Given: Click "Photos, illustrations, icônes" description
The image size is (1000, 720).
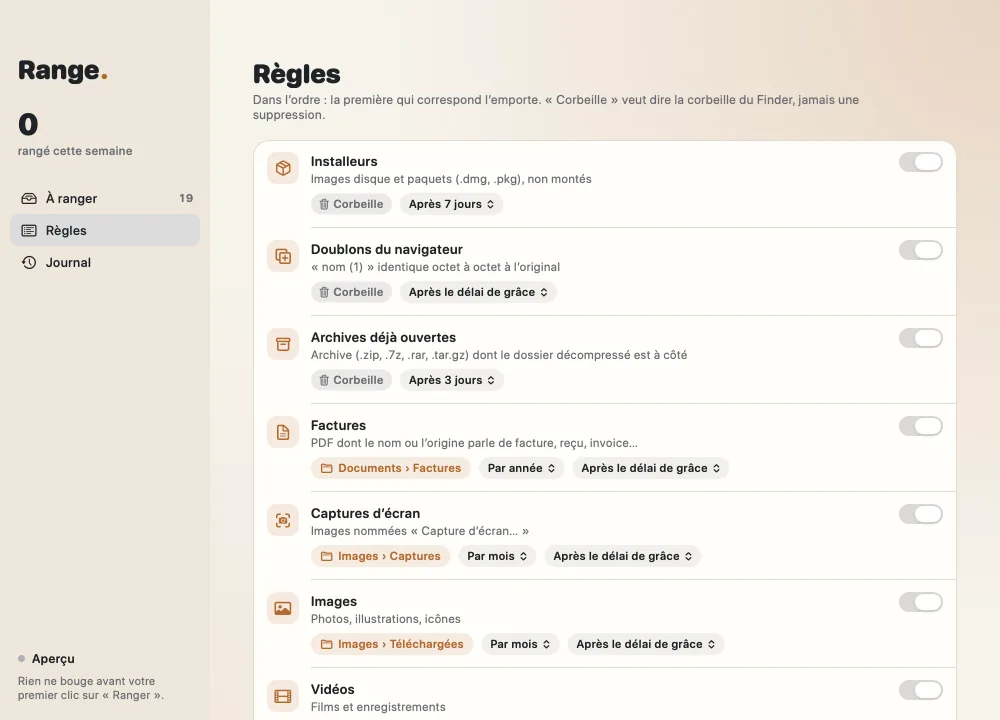Looking at the screenshot, I should click(385, 619).
